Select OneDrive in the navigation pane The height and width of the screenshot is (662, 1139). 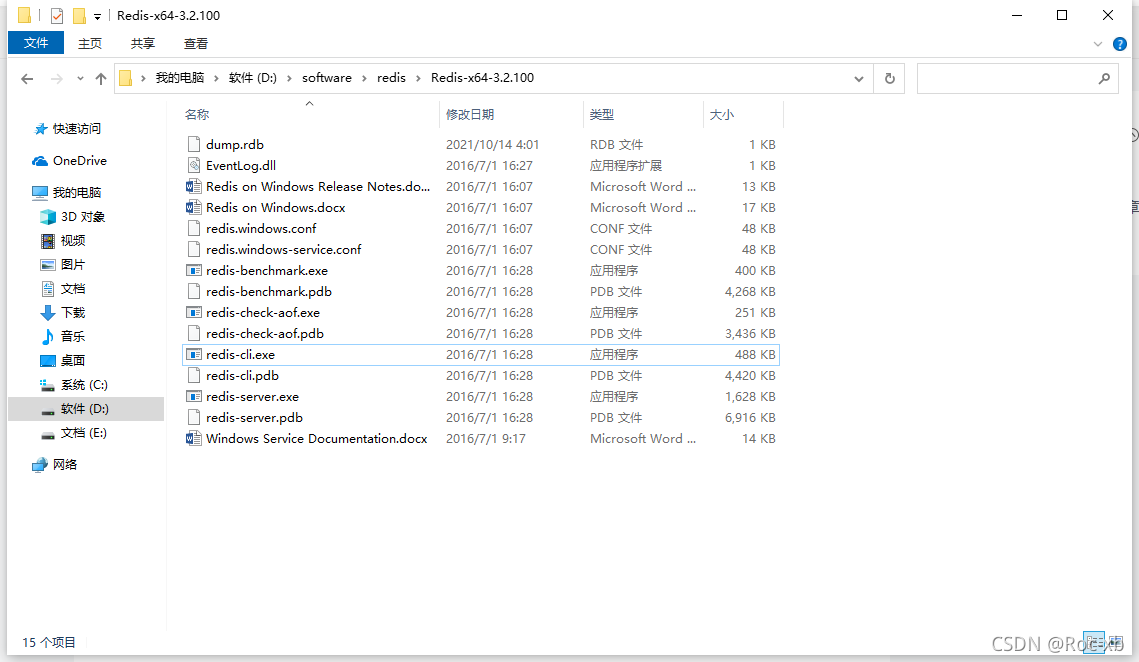(70, 161)
